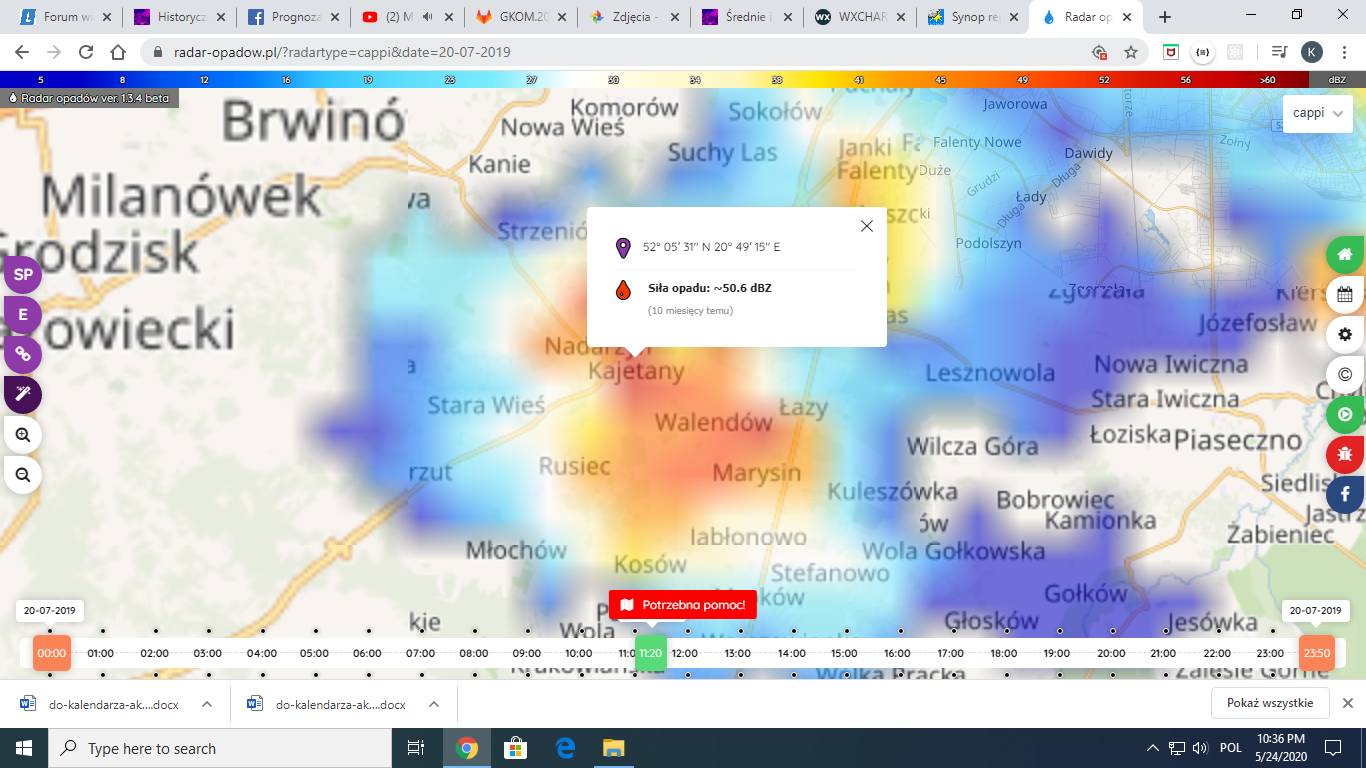Click the red Potrzebna pomoc! button
This screenshot has height=768, width=1366.
point(683,605)
